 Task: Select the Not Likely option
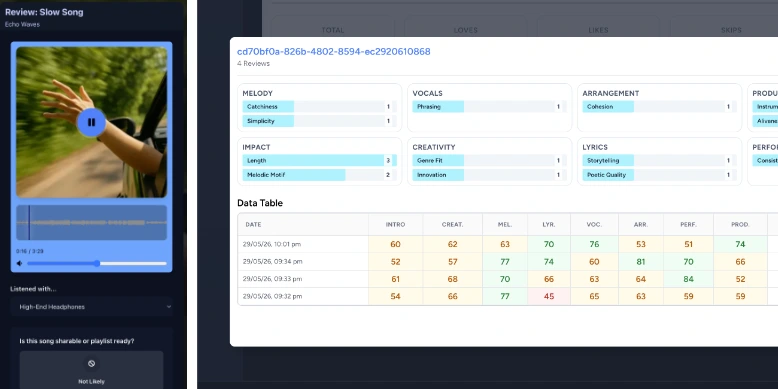[91, 370]
